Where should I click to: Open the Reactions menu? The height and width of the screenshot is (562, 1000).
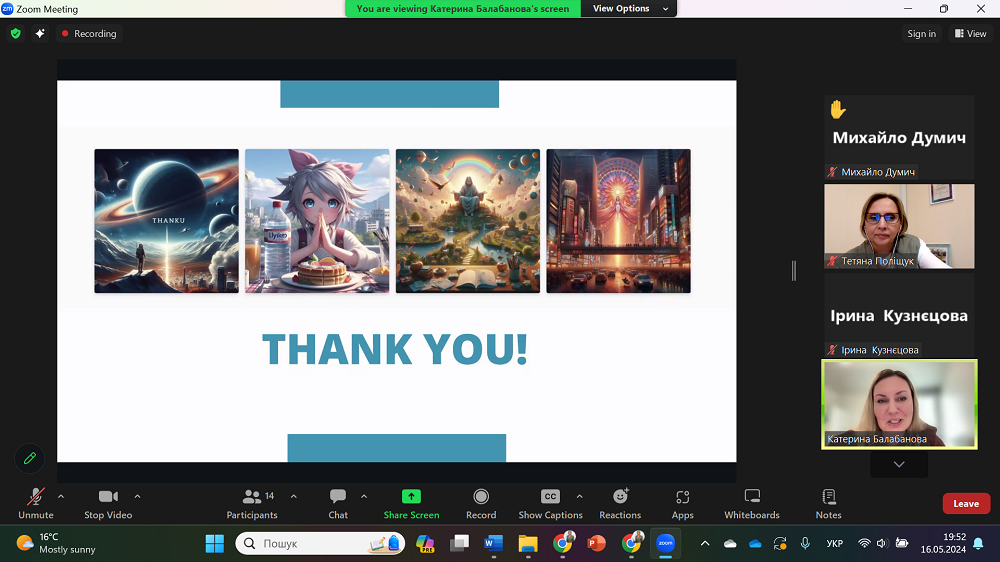(620, 502)
